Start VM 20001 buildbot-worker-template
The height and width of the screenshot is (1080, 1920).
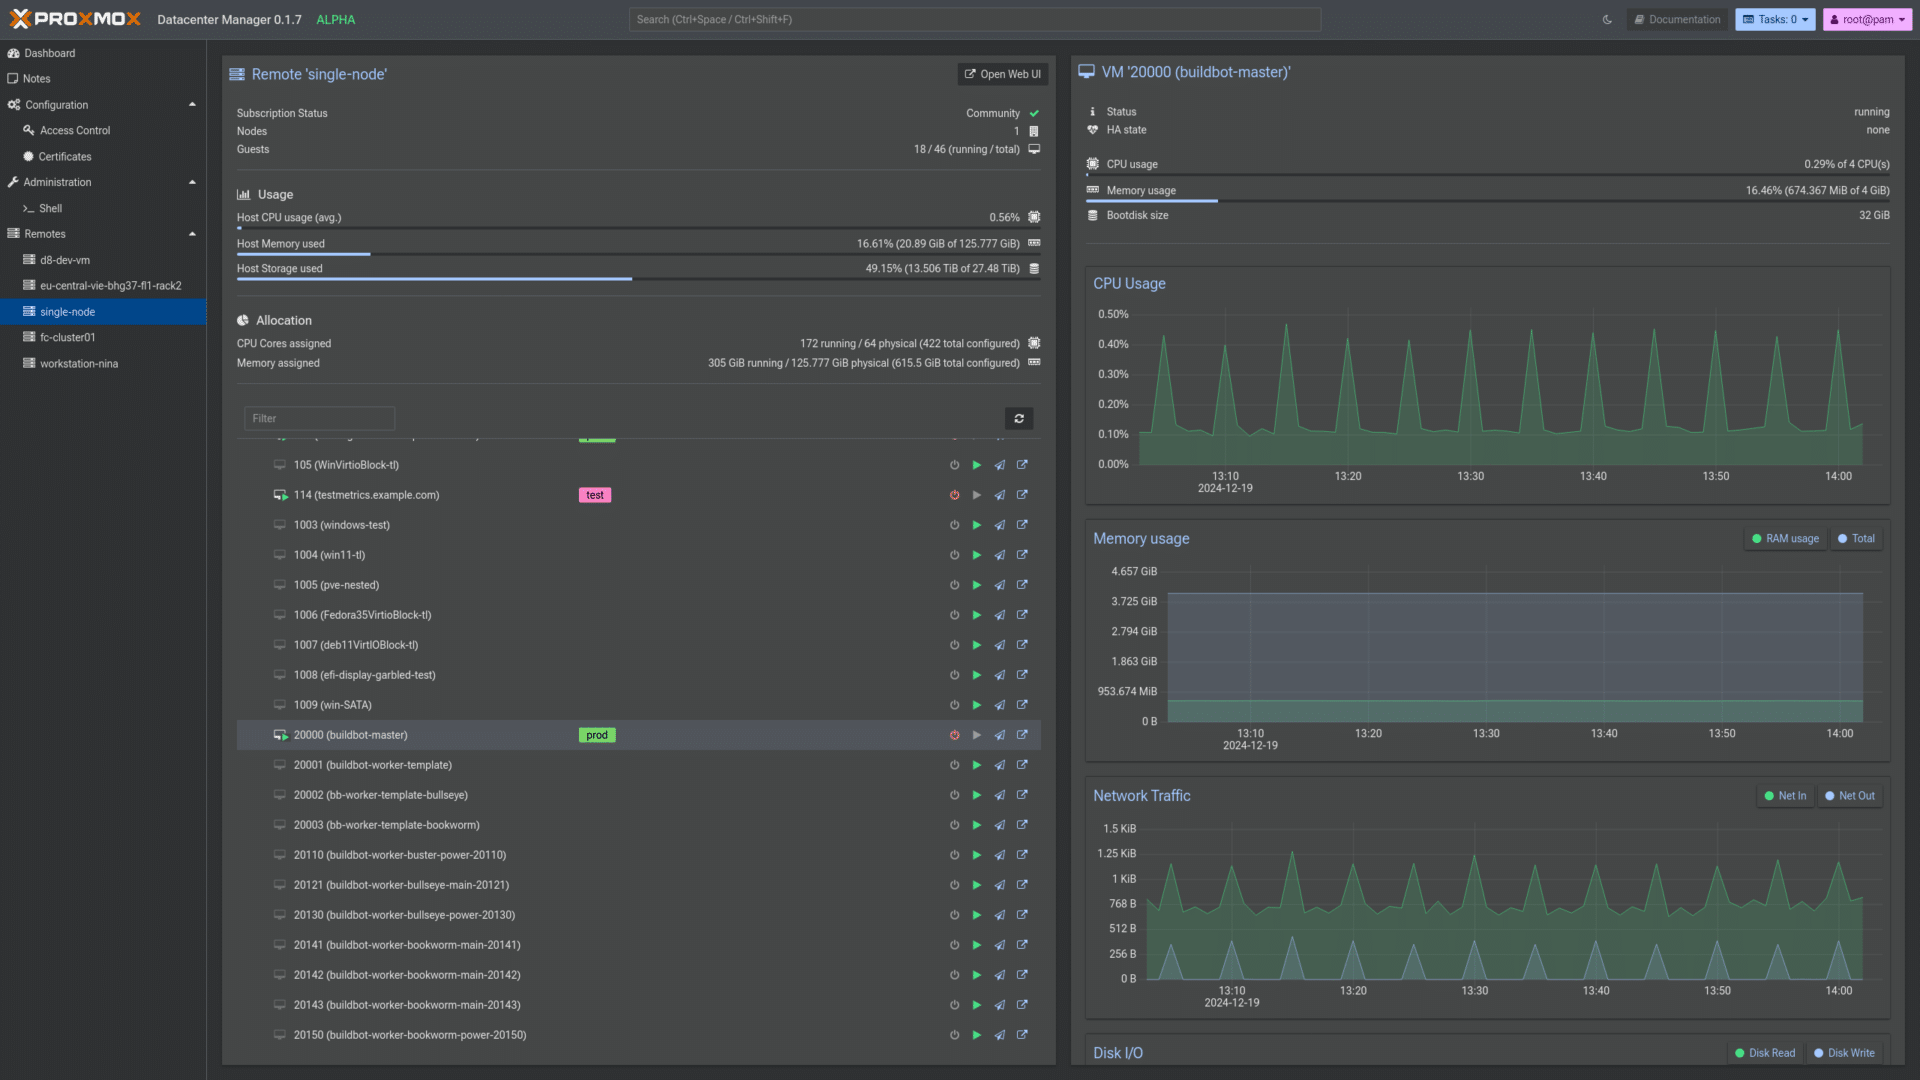[977, 765]
